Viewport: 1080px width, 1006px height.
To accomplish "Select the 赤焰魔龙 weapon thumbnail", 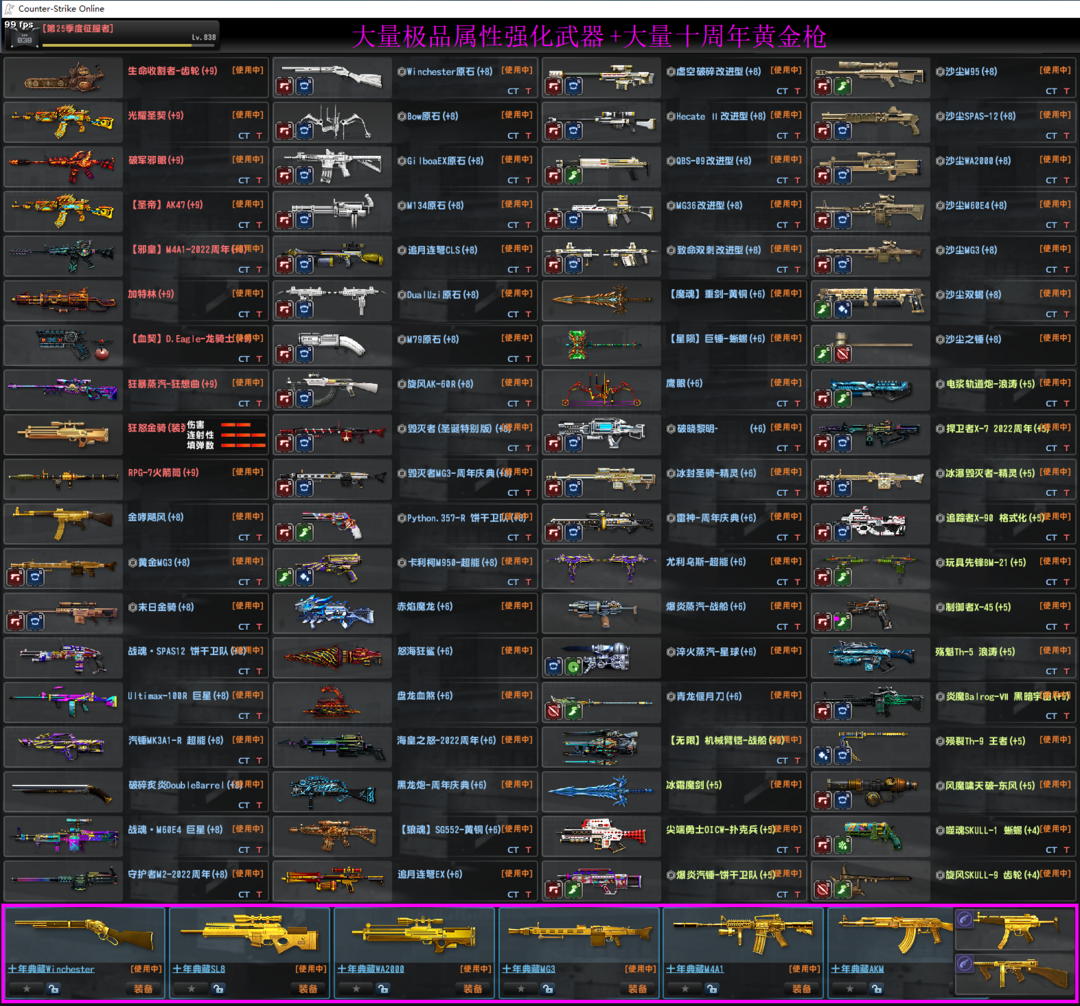I will [333, 614].
